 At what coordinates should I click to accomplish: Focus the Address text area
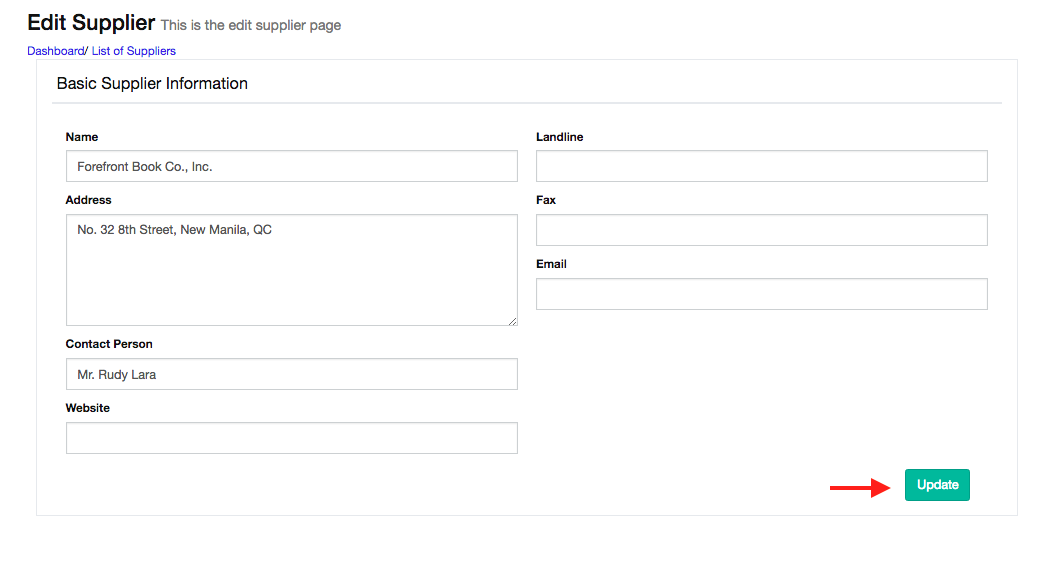pyautogui.click(x=291, y=270)
